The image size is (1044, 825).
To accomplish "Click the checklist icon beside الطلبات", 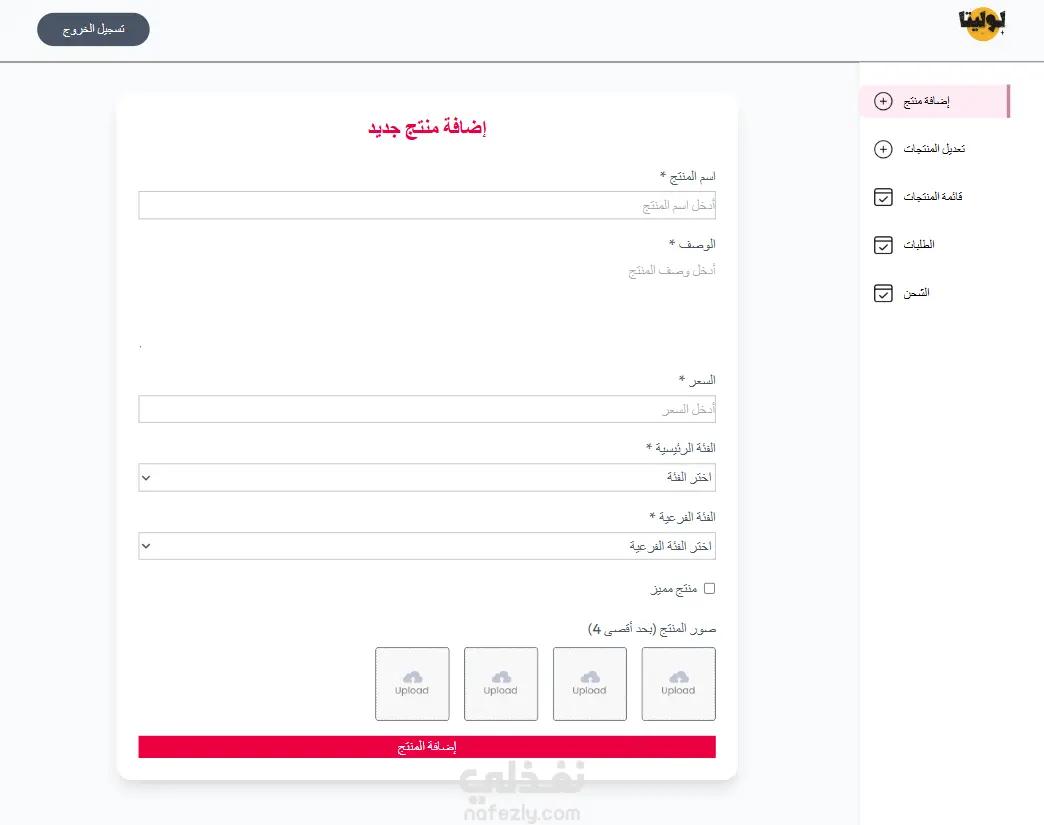I will pyautogui.click(x=883, y=245).
